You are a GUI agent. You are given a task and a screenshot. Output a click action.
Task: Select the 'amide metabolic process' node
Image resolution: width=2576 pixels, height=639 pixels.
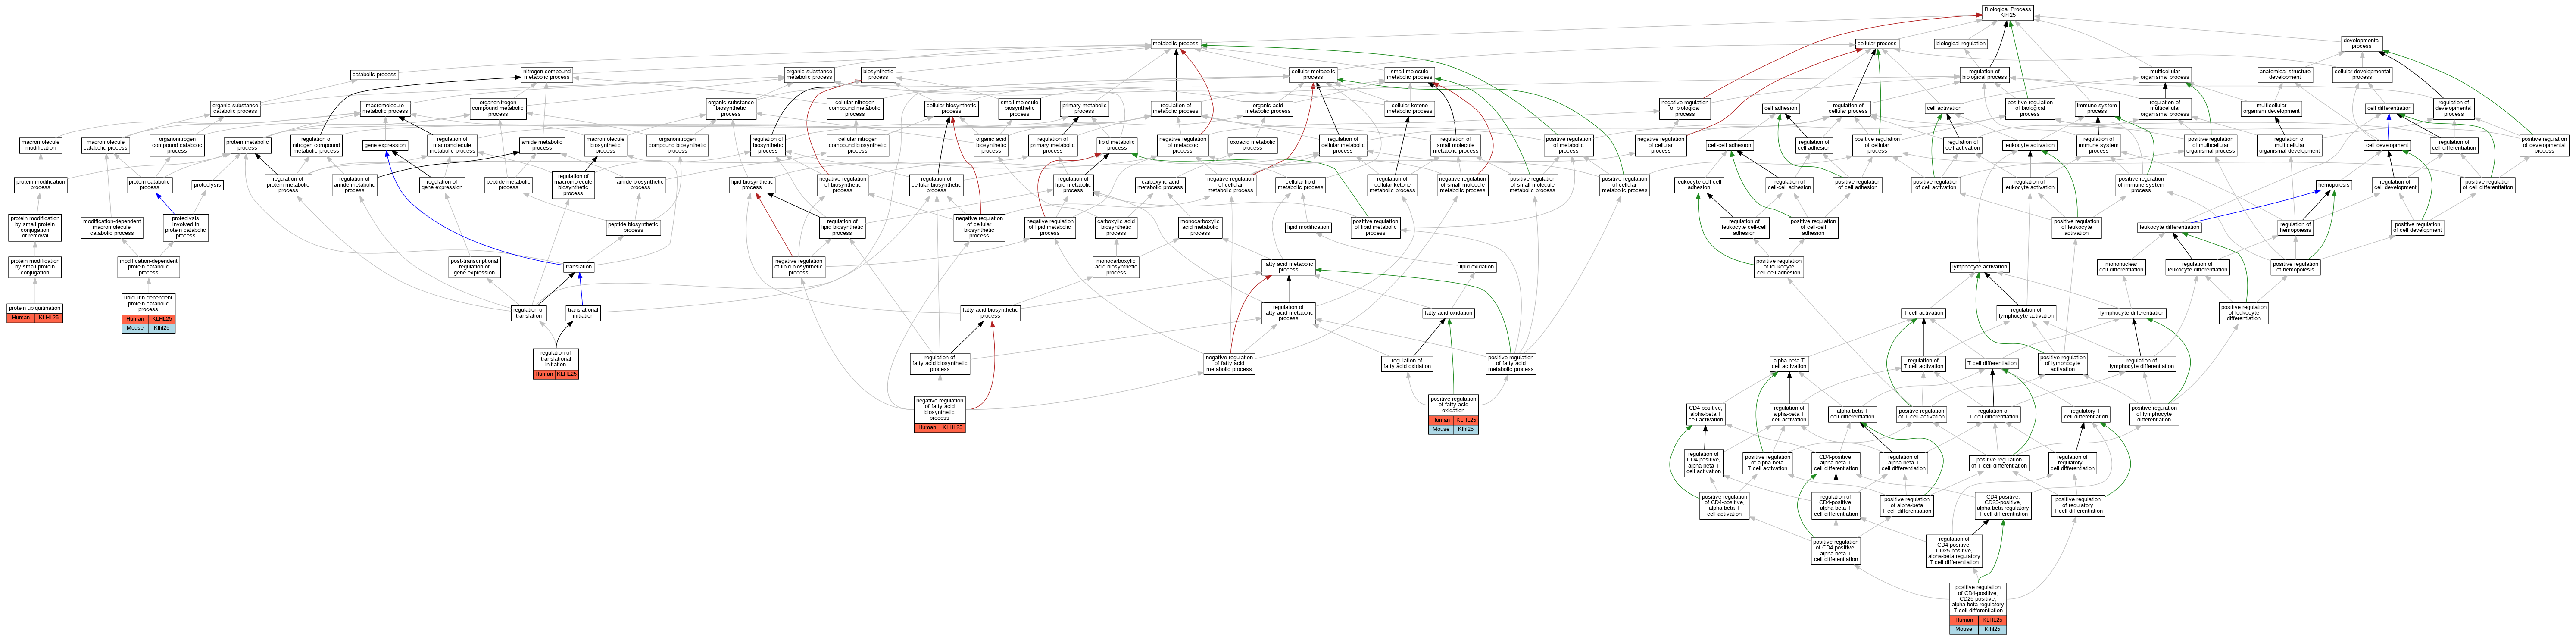pos(542,146)
